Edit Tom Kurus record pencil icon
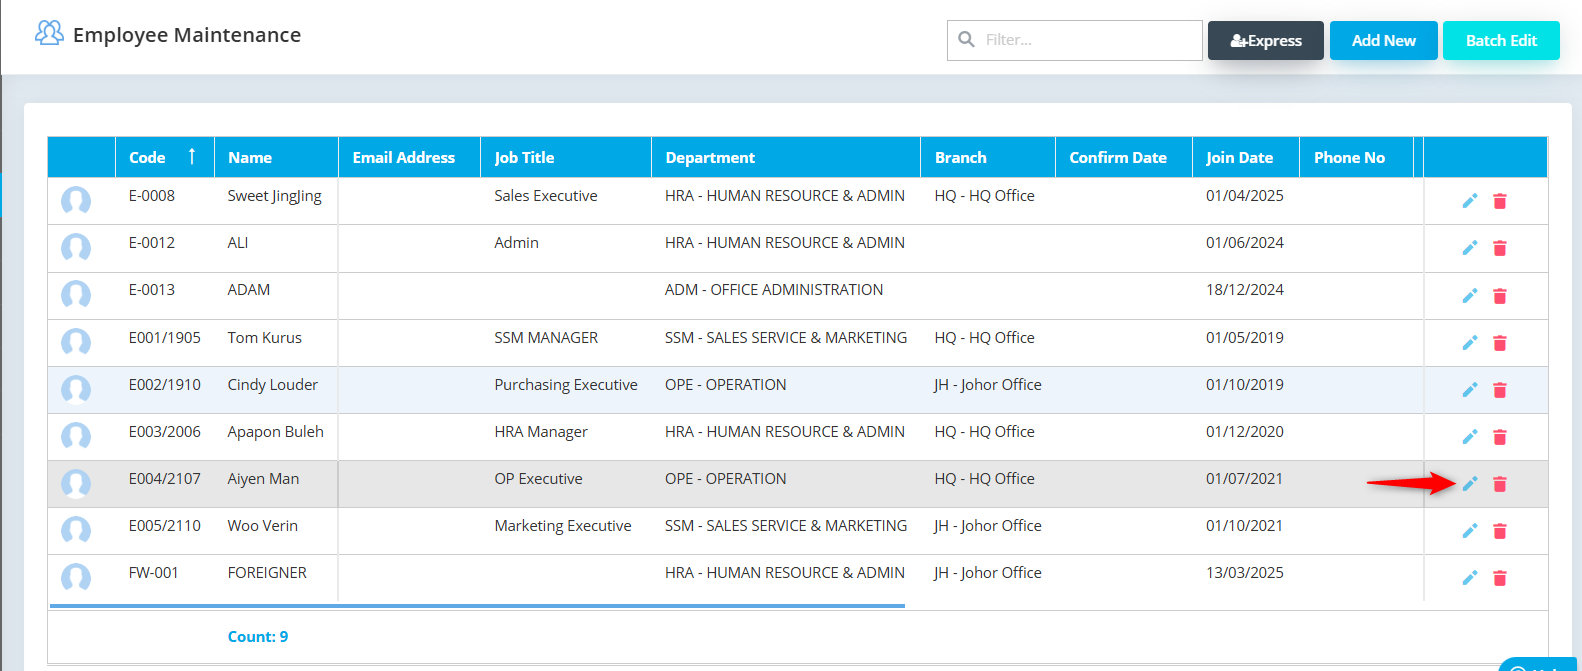 [x=1469, y=343]
